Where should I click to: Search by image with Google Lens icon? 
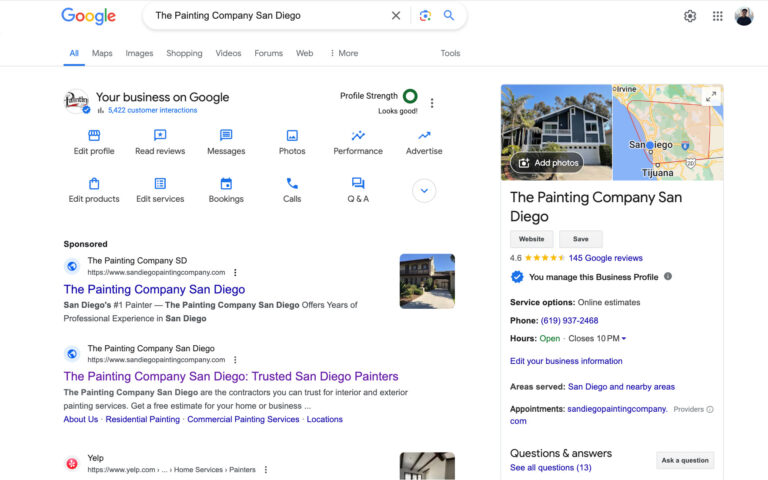425,16
